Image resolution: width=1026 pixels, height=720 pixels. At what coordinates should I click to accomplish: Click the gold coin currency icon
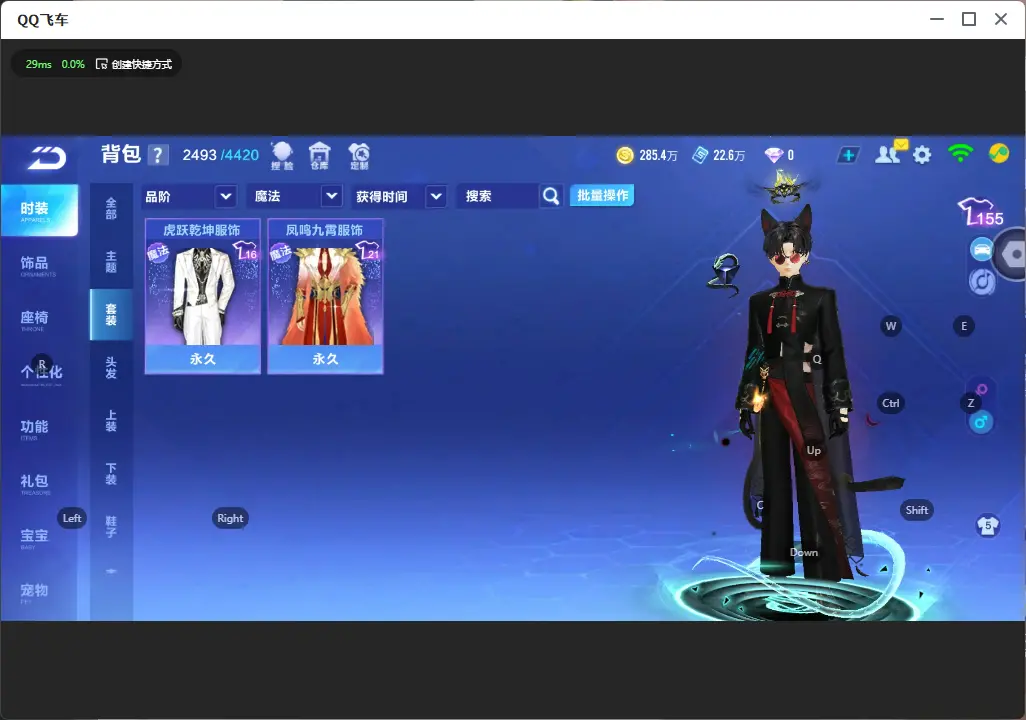click(625, 155)
